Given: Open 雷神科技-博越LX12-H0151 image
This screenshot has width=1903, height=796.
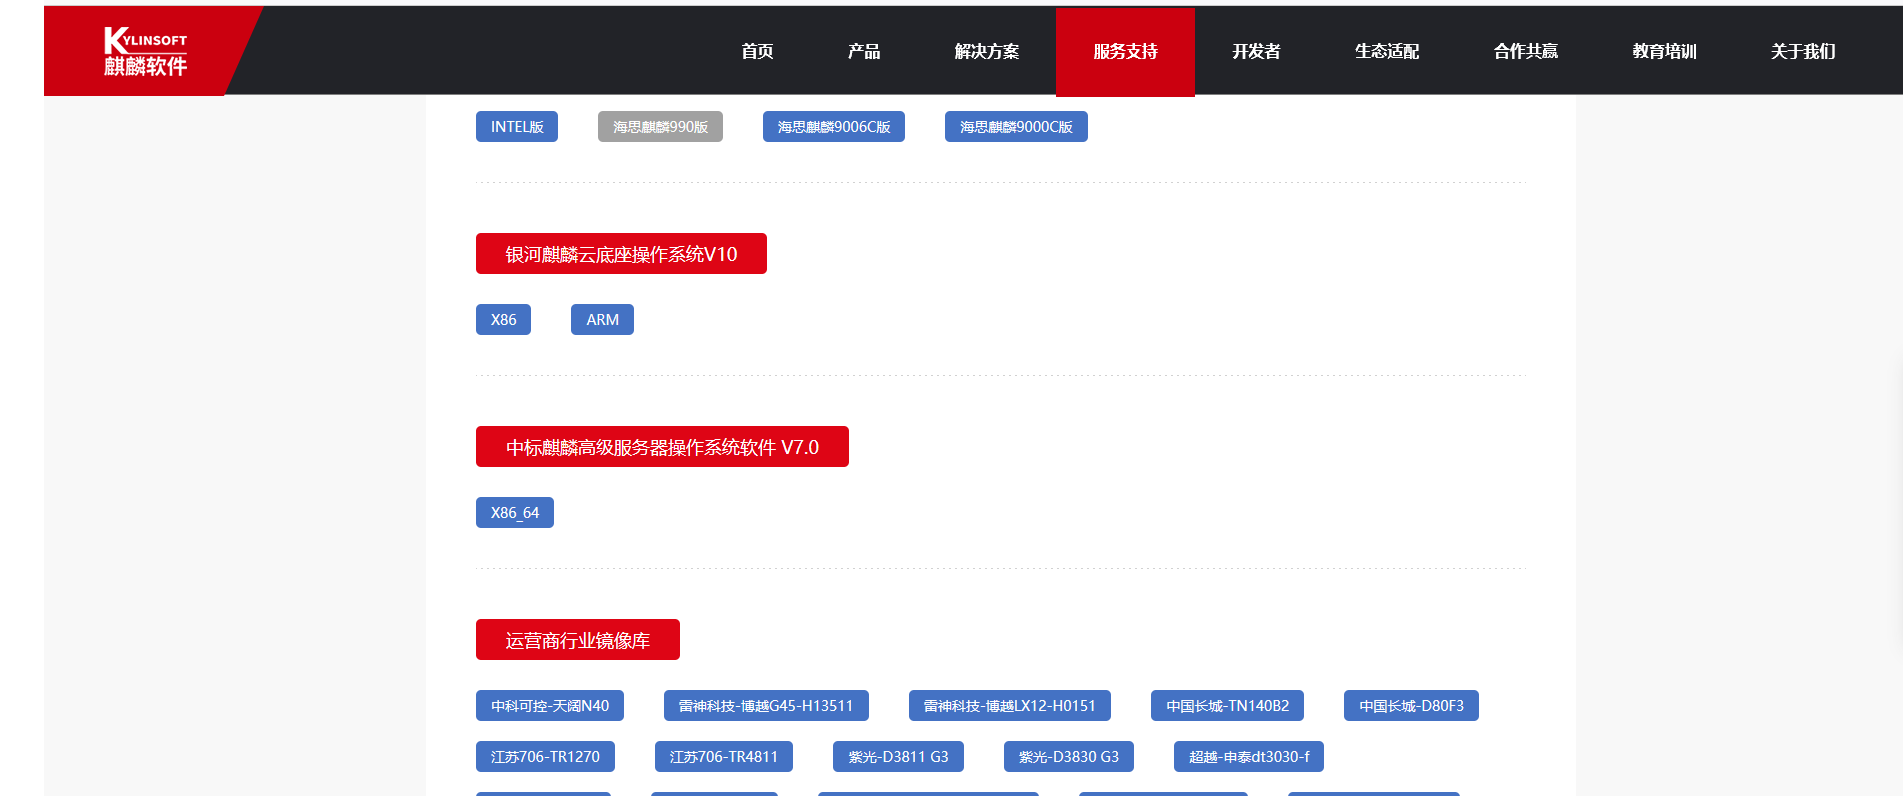Looking at the screenshot, I should coord(1010,706).
